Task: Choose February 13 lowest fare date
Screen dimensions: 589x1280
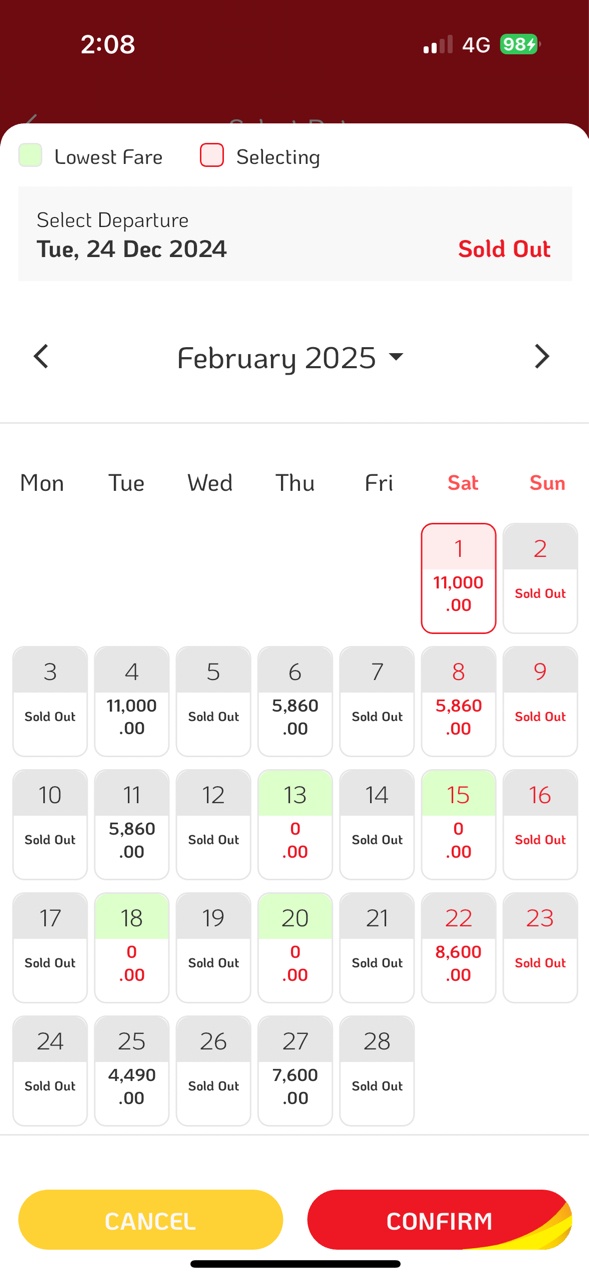Action: 295,825
